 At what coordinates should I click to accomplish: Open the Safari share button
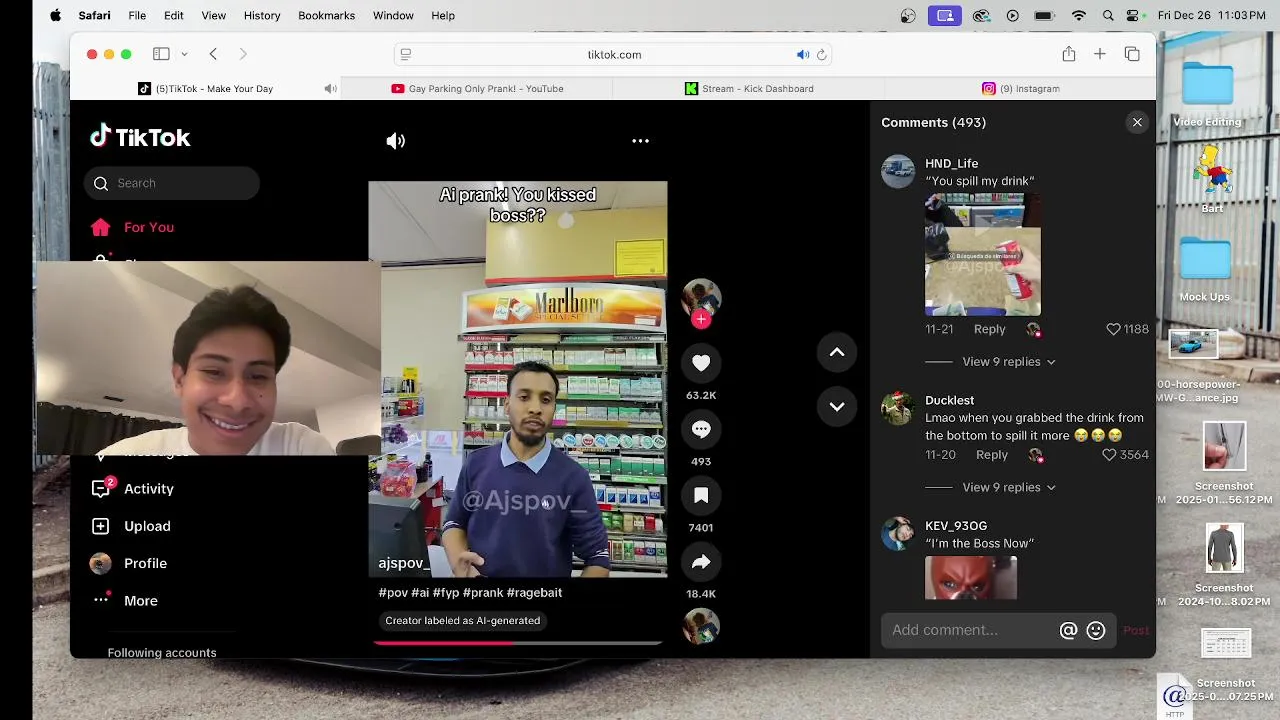coord(1069,54)
